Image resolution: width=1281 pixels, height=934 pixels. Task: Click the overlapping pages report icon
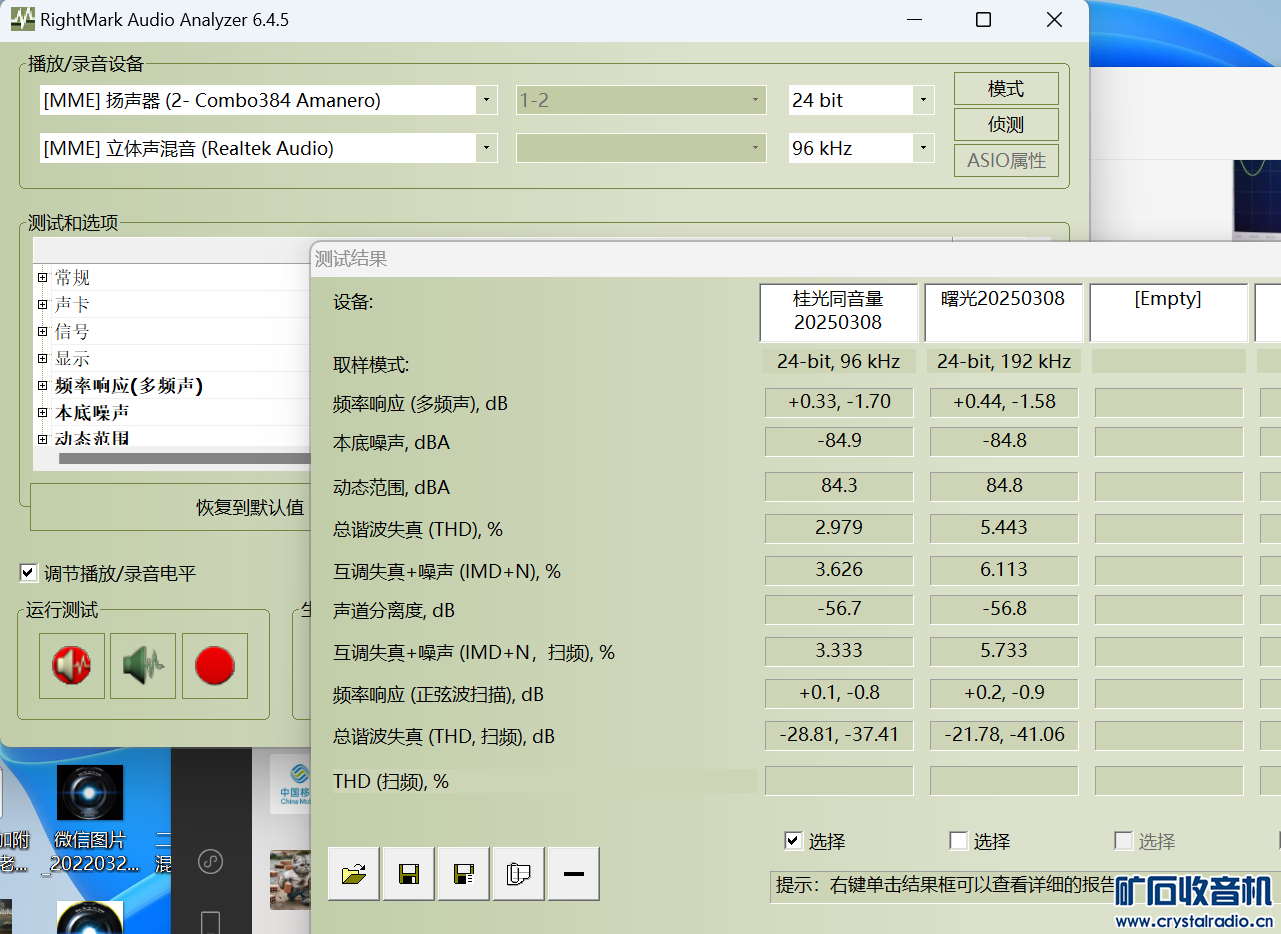[518, 874]
